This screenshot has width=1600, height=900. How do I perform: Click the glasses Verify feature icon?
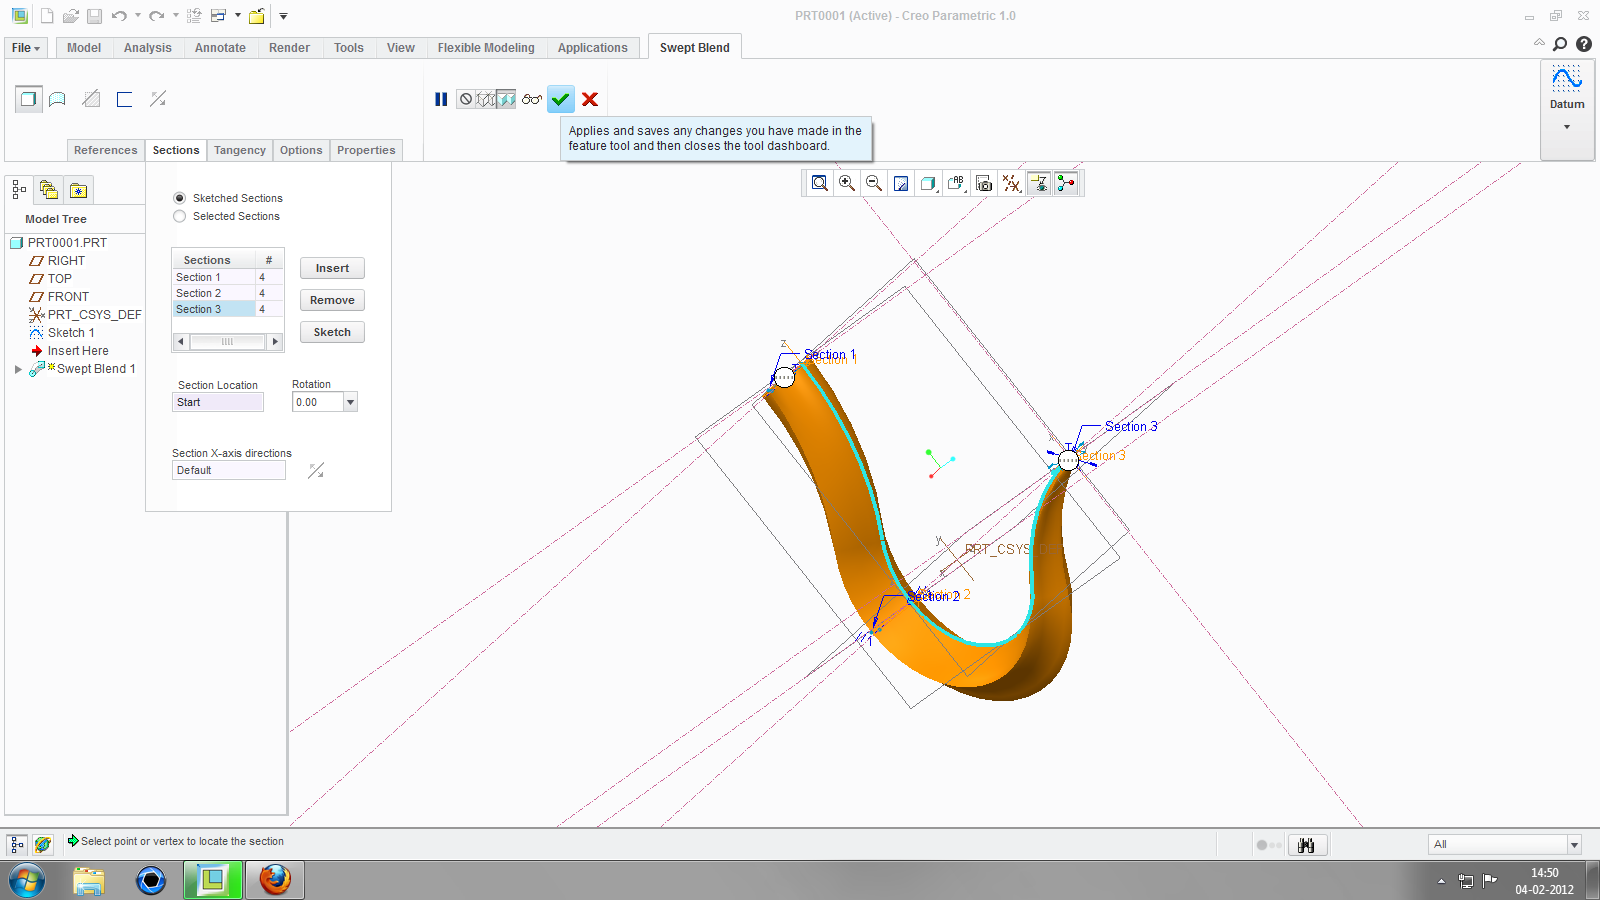click(532, 99)
